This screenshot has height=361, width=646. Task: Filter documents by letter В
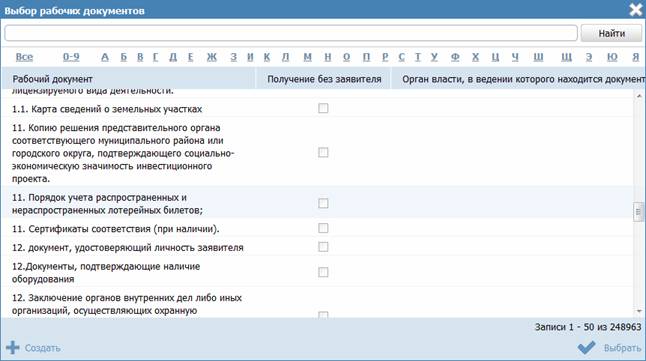[140, 57]
